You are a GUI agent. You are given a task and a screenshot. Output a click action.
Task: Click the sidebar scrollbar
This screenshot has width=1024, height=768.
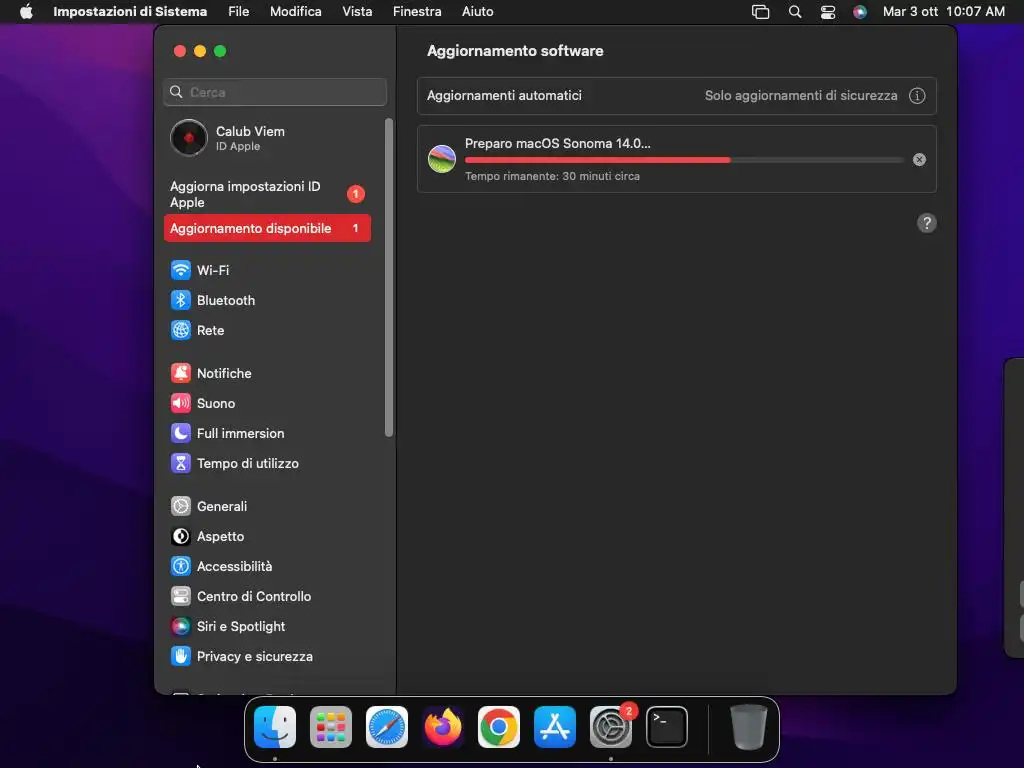click(389, 278)
